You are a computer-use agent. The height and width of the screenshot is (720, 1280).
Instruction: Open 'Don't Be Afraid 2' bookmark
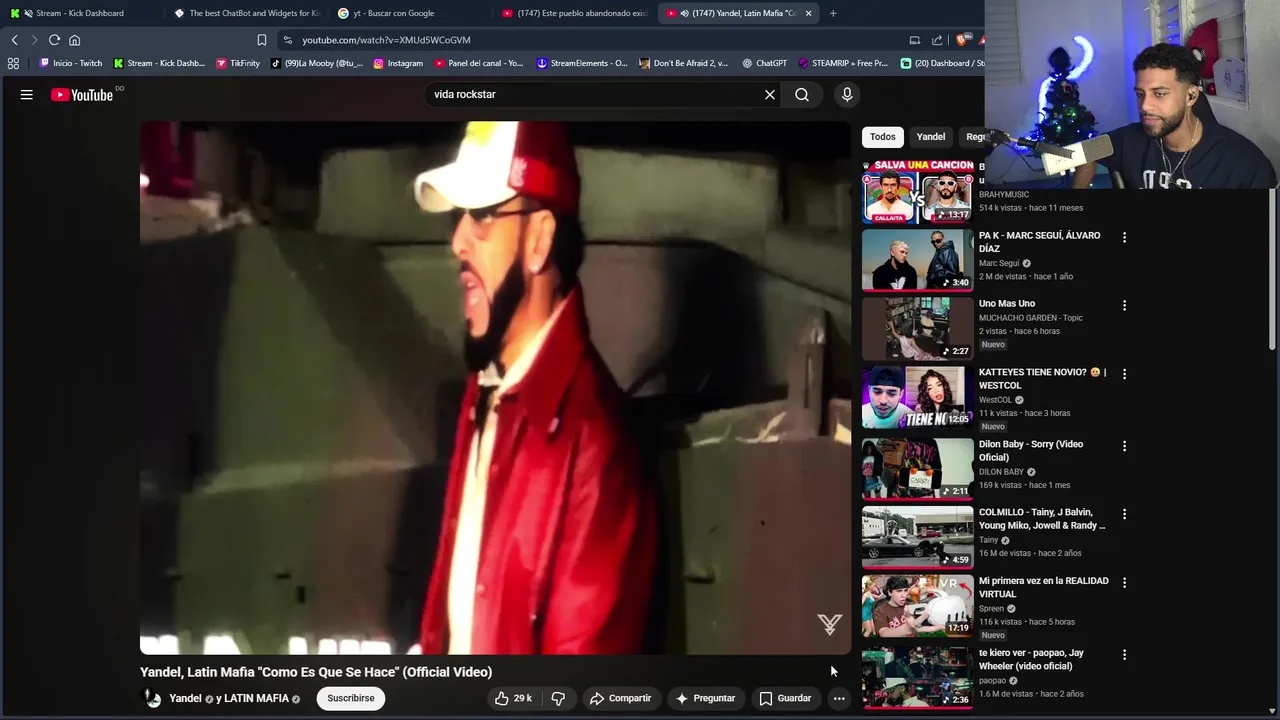[684, 63]
